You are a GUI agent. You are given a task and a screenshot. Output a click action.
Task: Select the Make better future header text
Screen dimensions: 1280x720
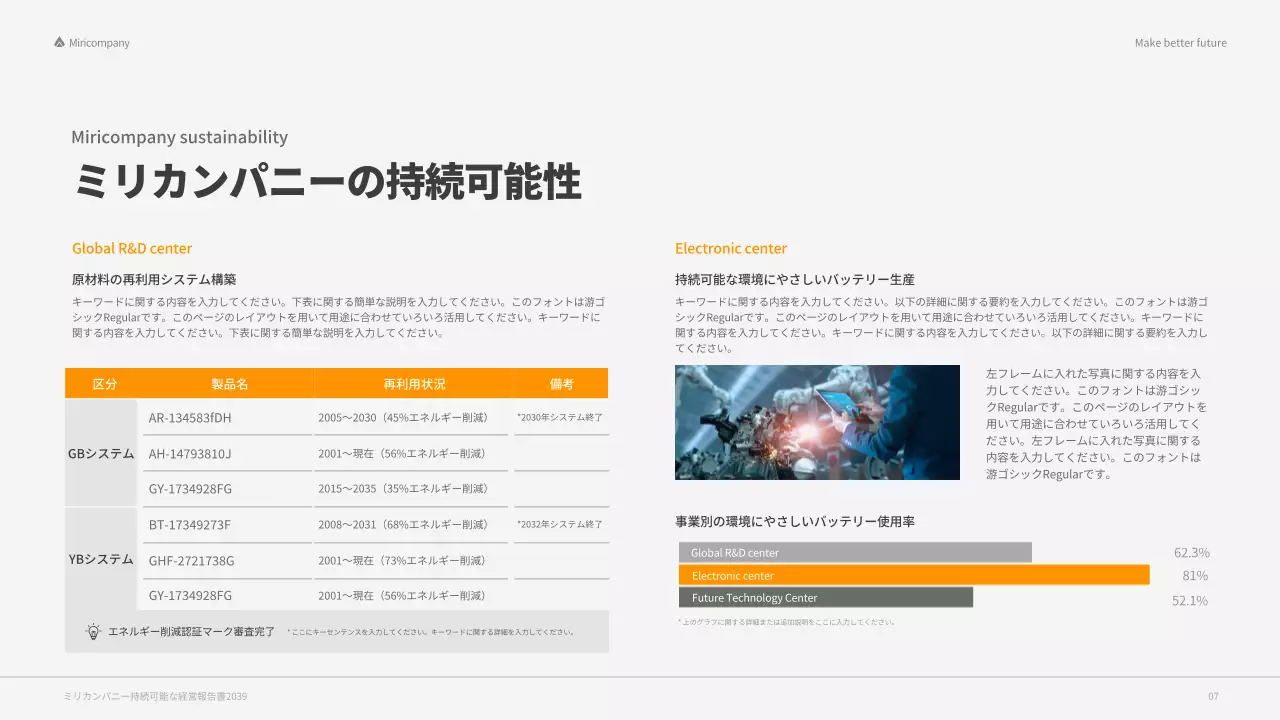1180,42
